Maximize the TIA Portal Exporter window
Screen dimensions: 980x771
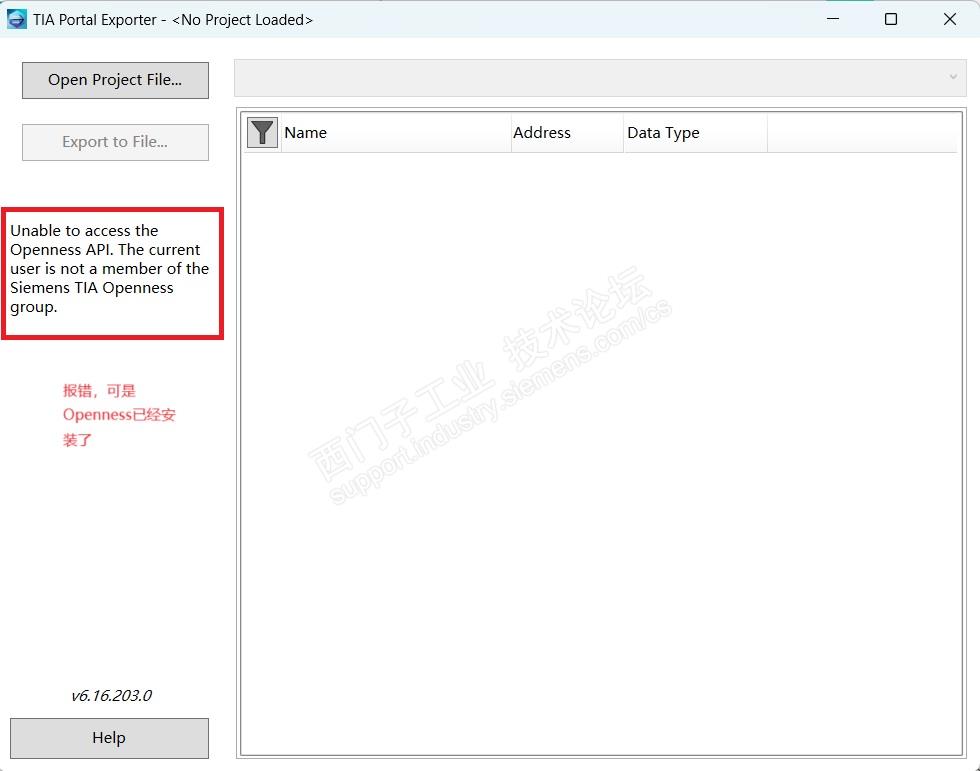[x=891, y=19]
